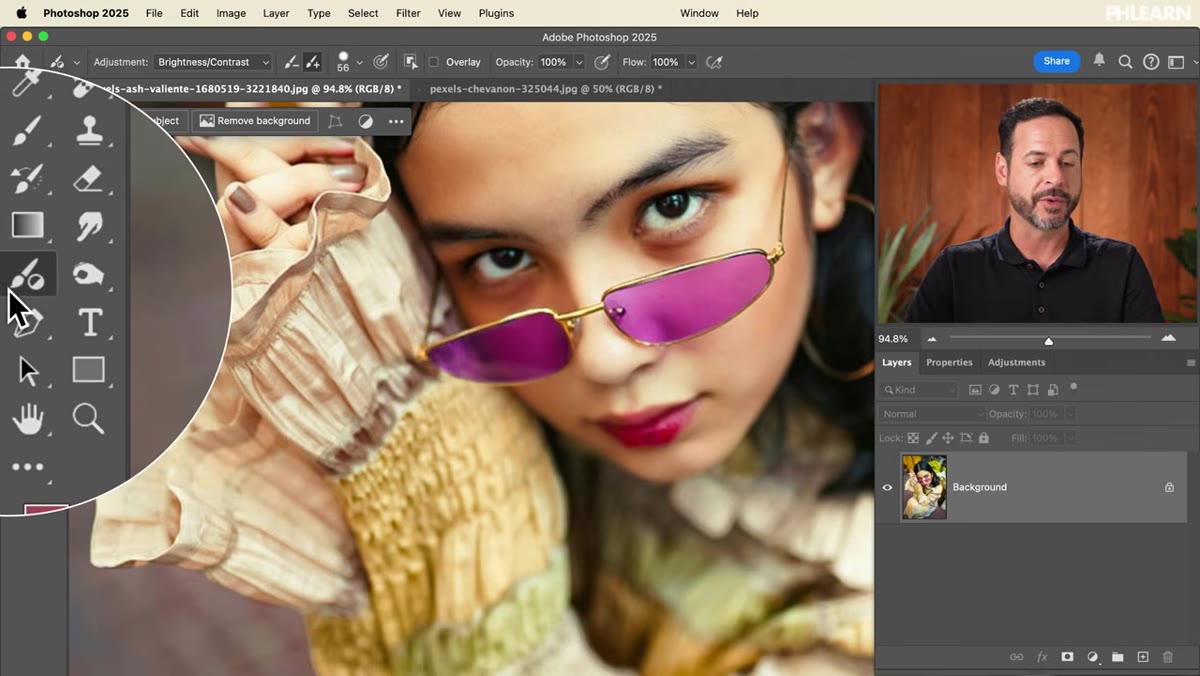Select the Type tool
Image resolution: width=1200 pixels, height=676 pixels.
click(90, 322)
